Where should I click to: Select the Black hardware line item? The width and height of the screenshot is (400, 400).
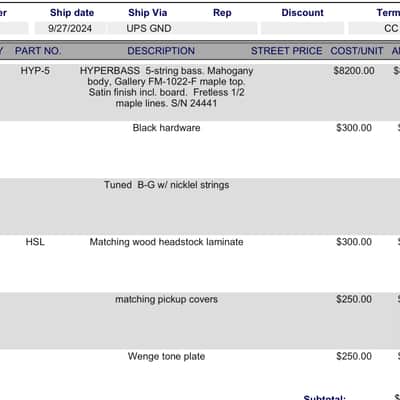(x=200, y=149)
